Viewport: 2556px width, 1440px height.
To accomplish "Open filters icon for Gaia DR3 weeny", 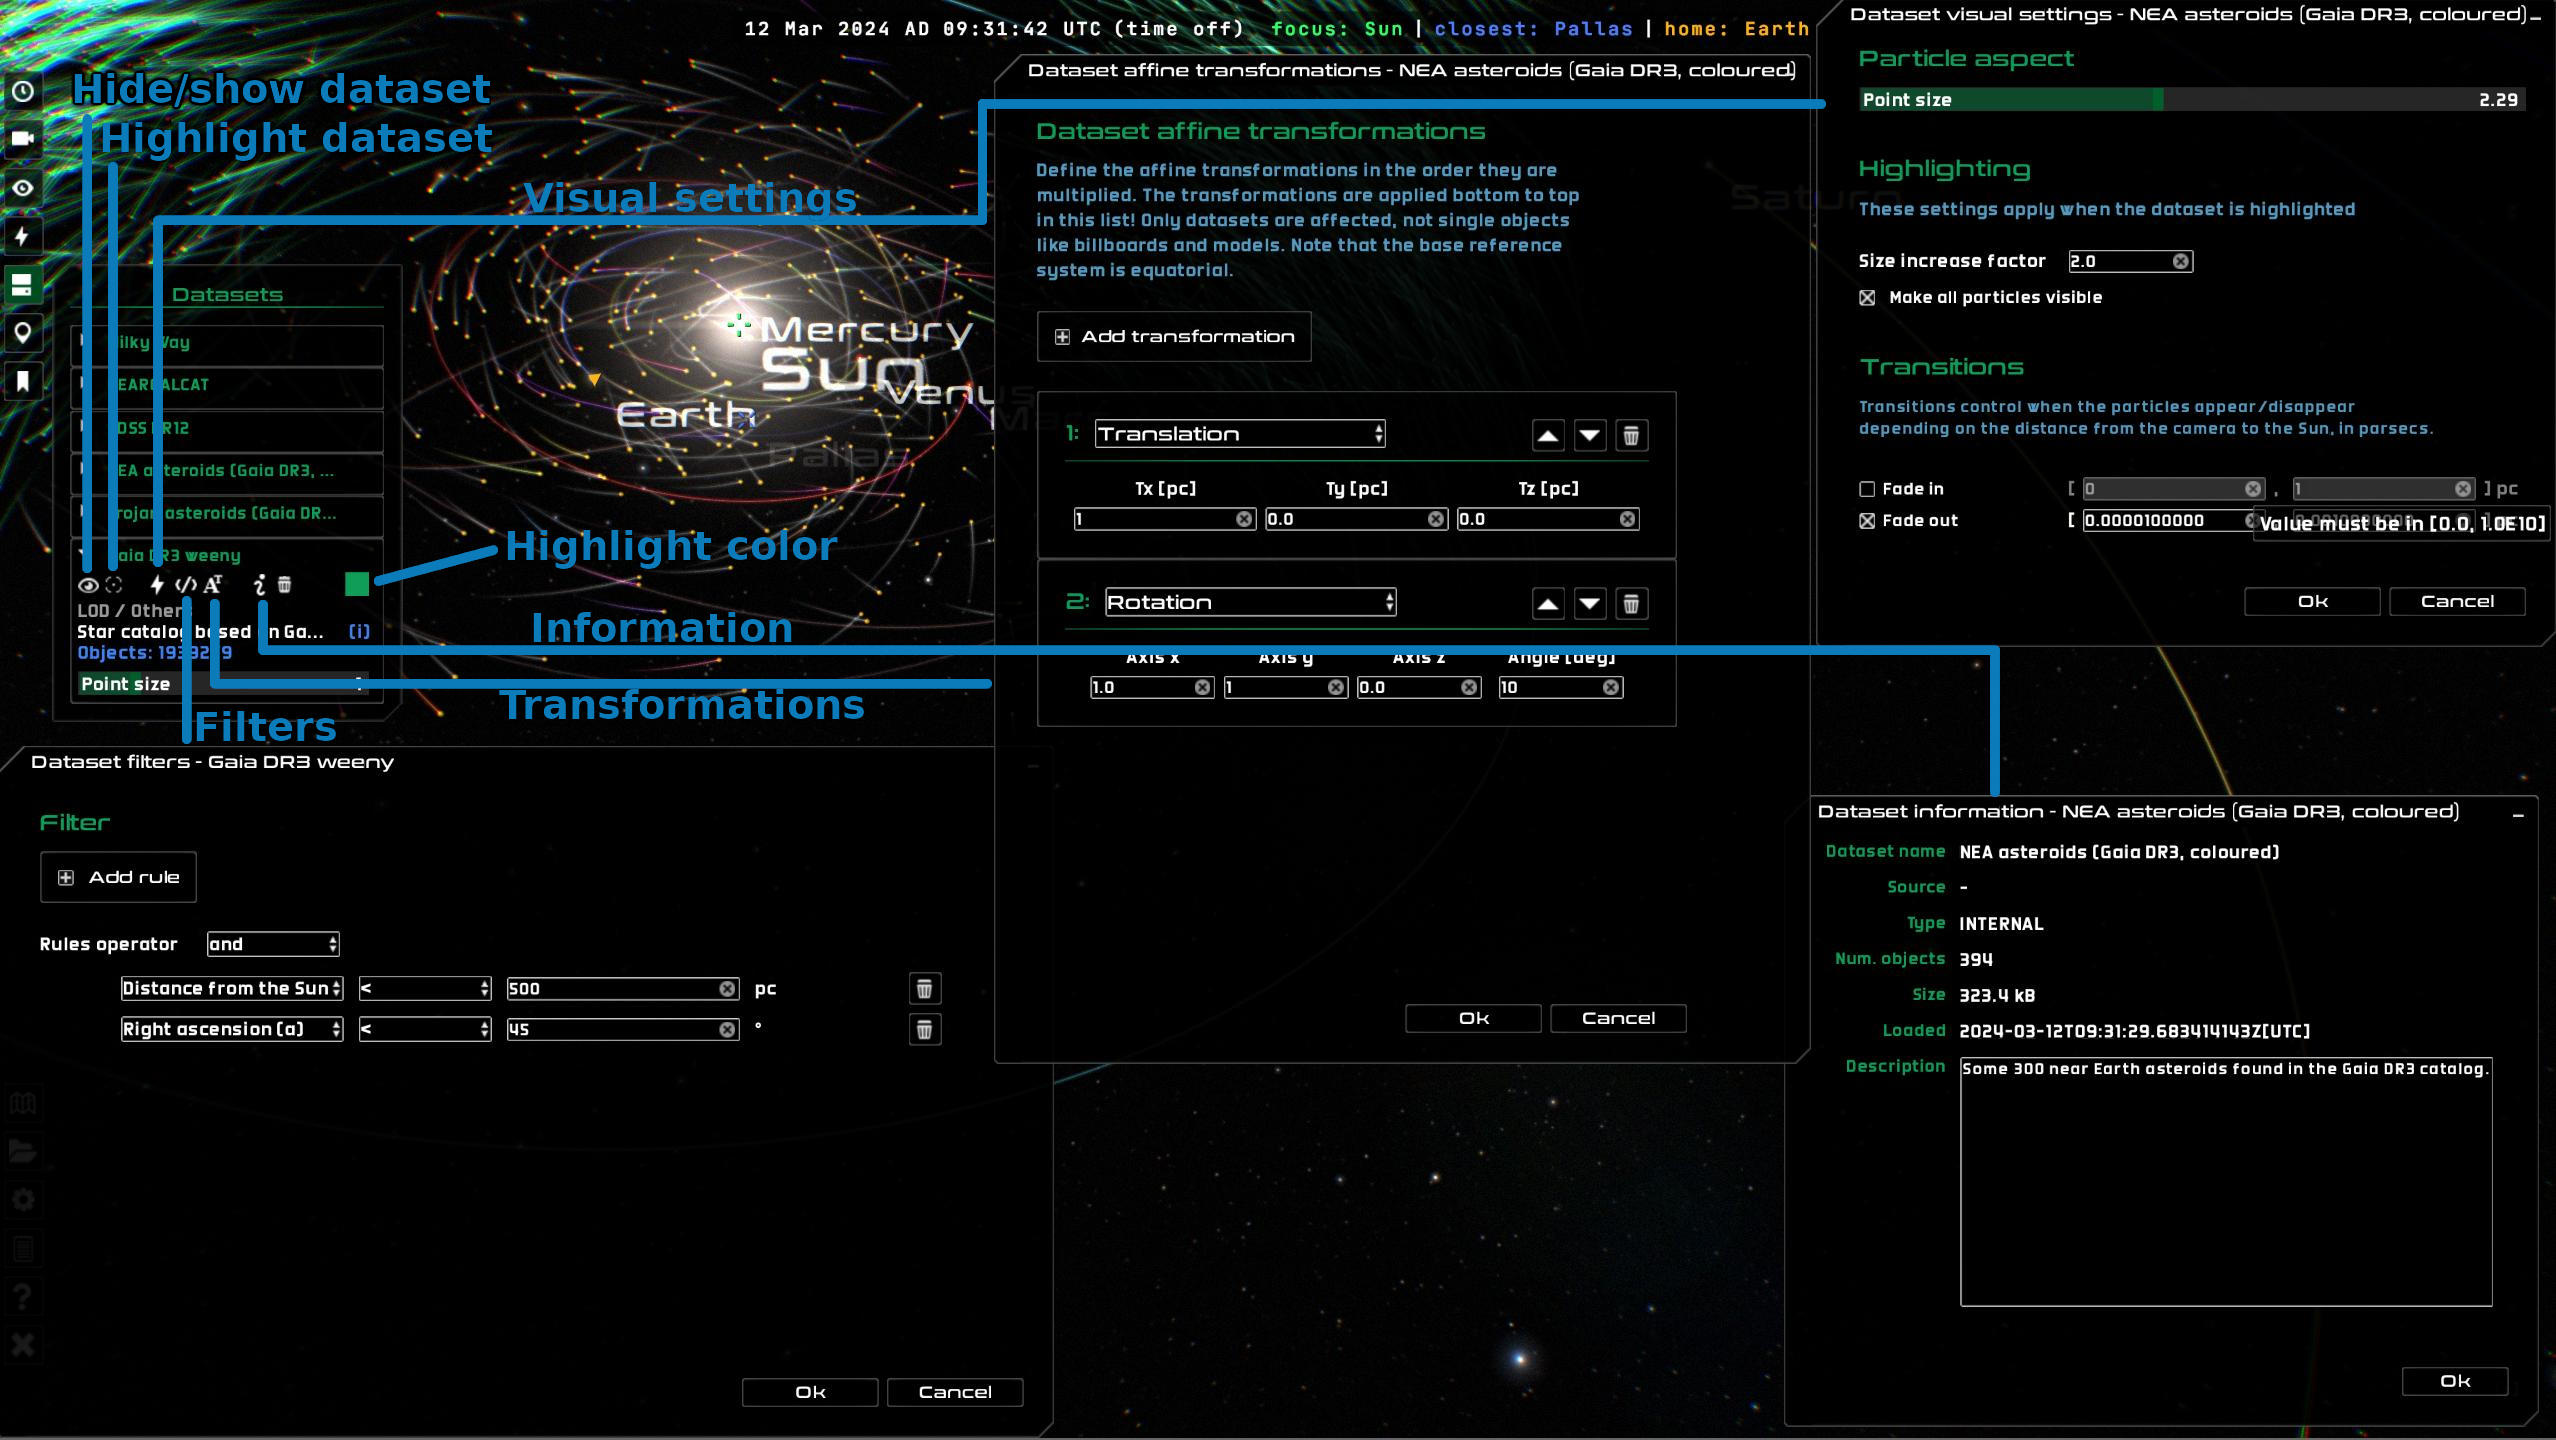I will [x=185, y=585].
